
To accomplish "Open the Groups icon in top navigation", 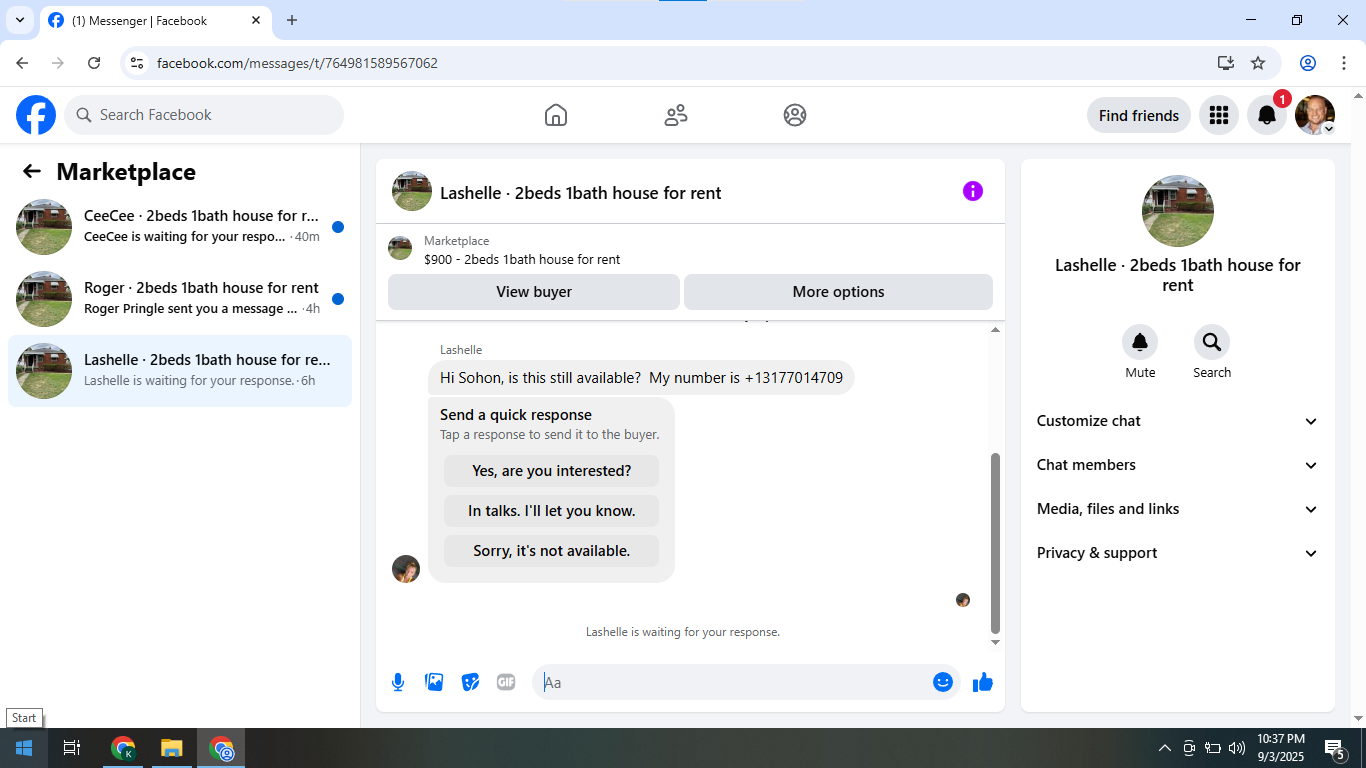I will (795, 115).
